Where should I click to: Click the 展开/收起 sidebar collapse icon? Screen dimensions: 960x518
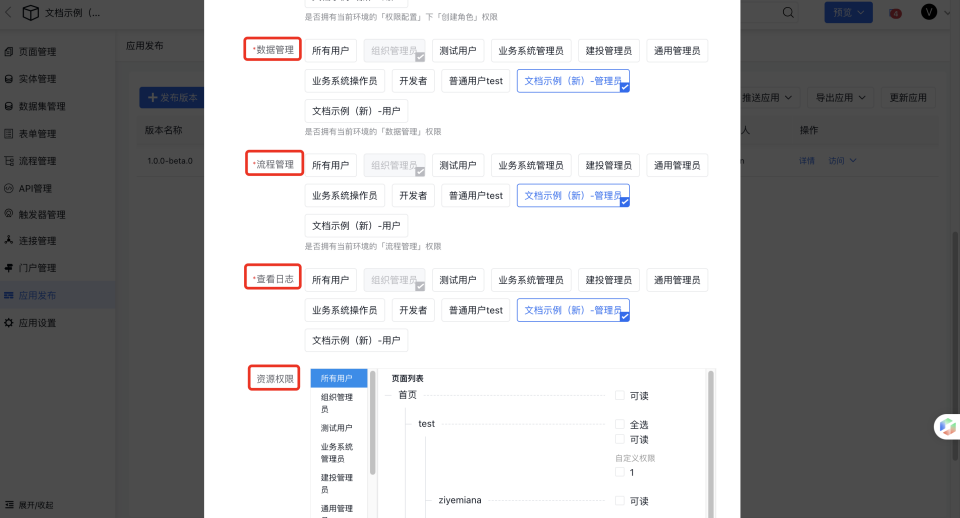click(9, 505)
